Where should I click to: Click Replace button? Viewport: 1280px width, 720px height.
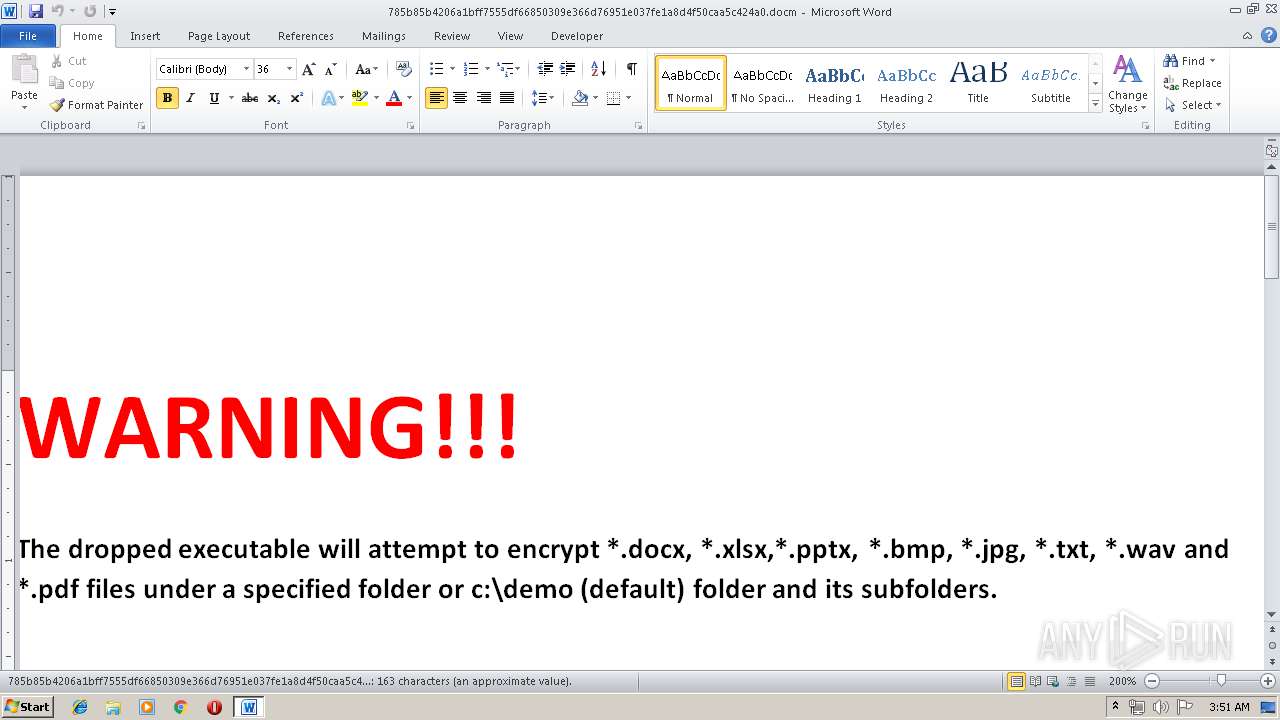pos(1192,83)
